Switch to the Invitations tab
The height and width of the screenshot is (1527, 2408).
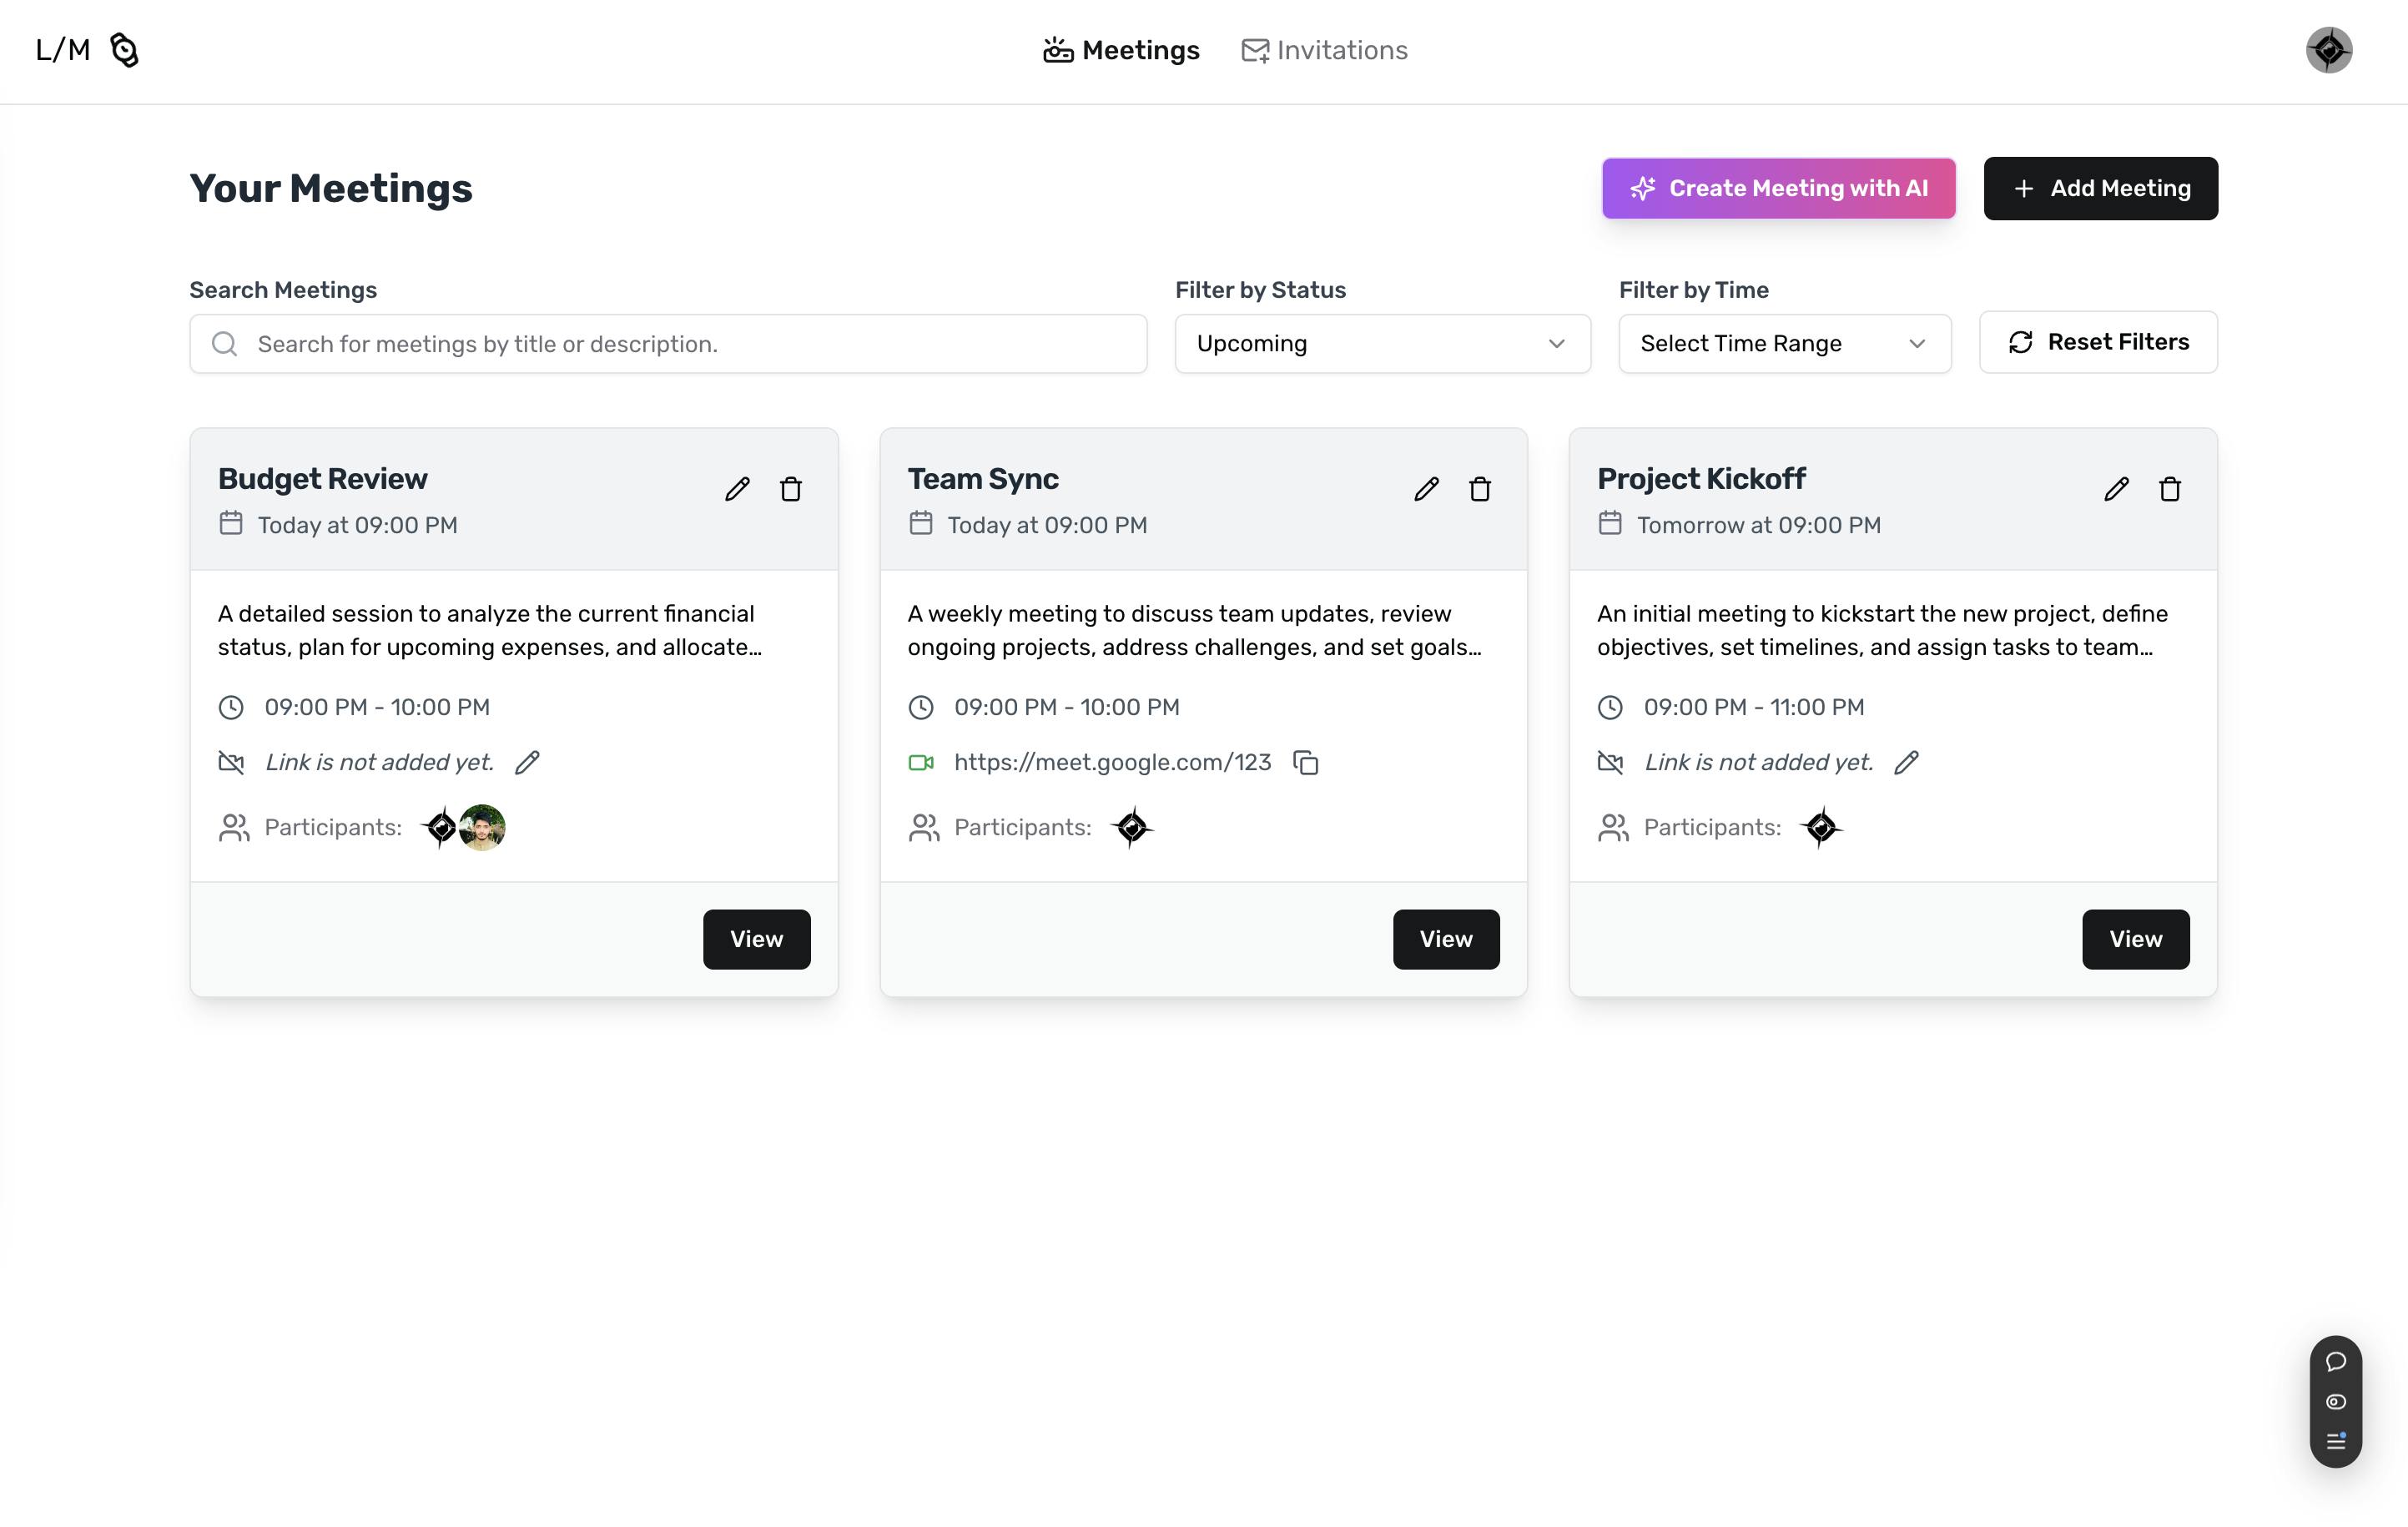click(x=1324, y=50)
